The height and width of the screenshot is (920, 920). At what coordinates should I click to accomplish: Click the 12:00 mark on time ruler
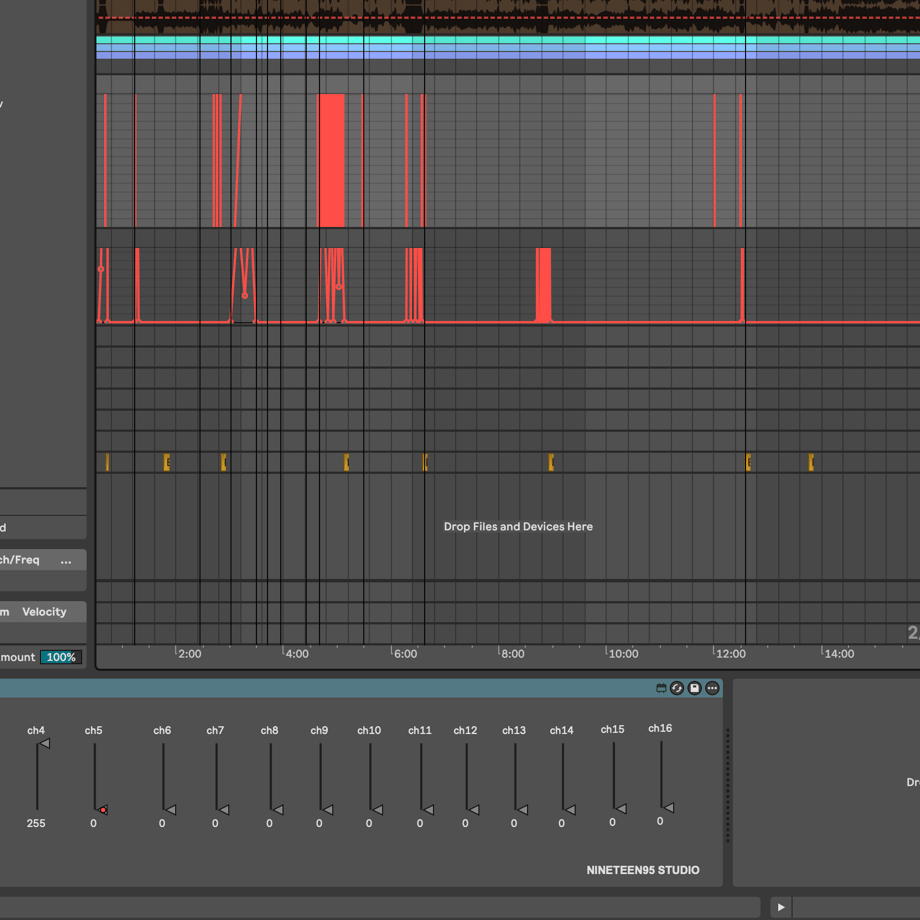point(731,654)
